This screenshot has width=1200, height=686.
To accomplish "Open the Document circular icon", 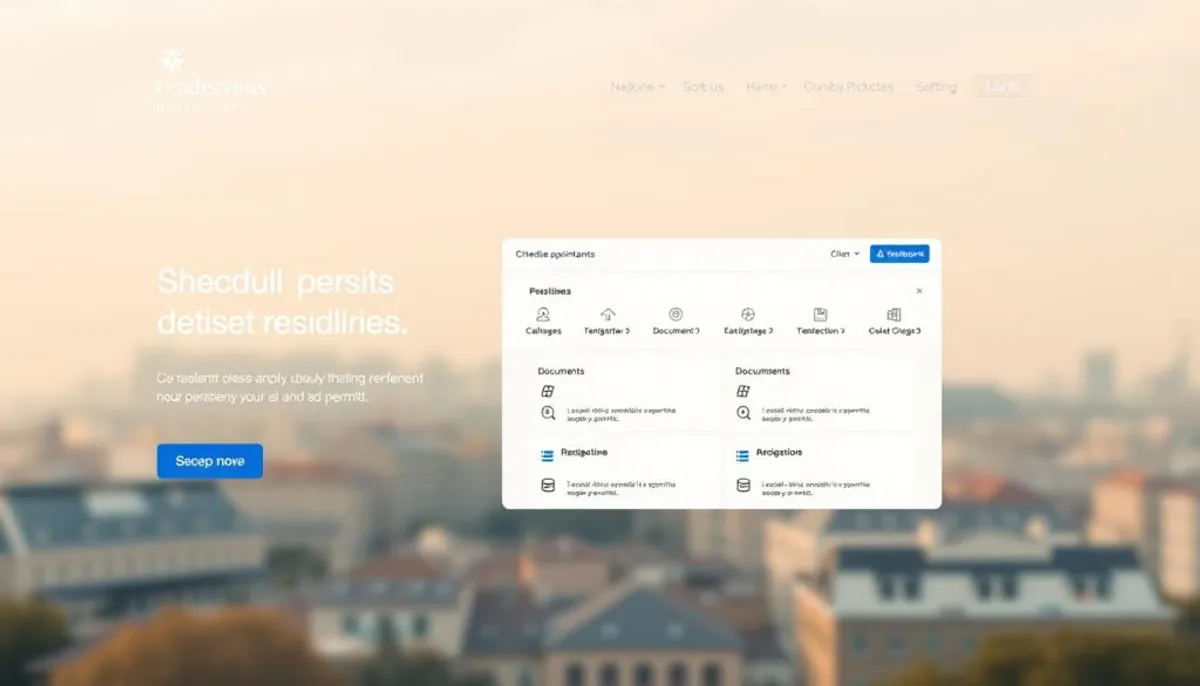I will point(675,314).
